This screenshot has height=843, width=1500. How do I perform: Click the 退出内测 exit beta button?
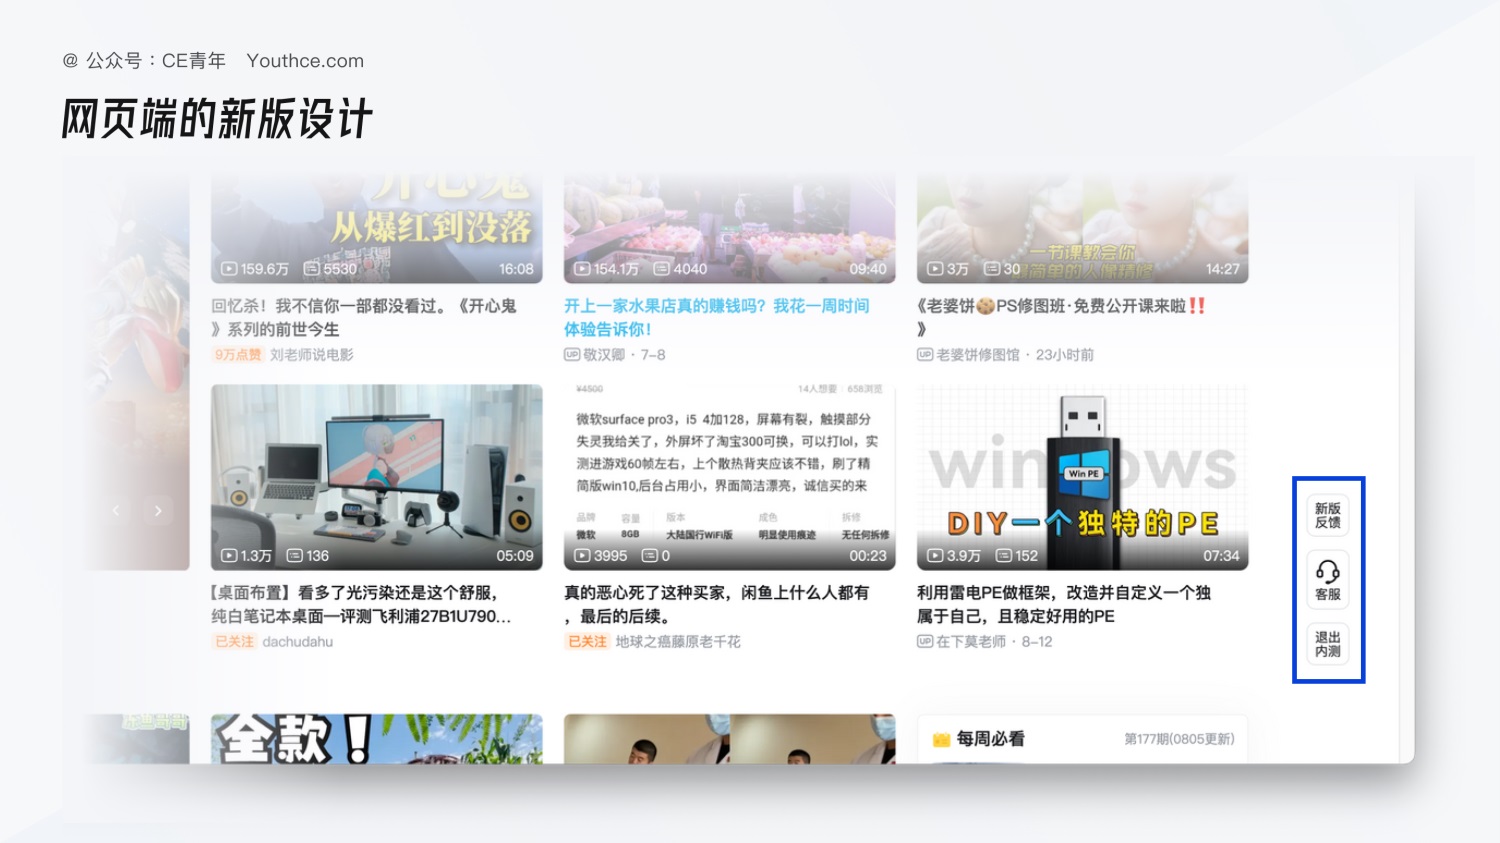pyautogui.click(x=1327, y=644)
